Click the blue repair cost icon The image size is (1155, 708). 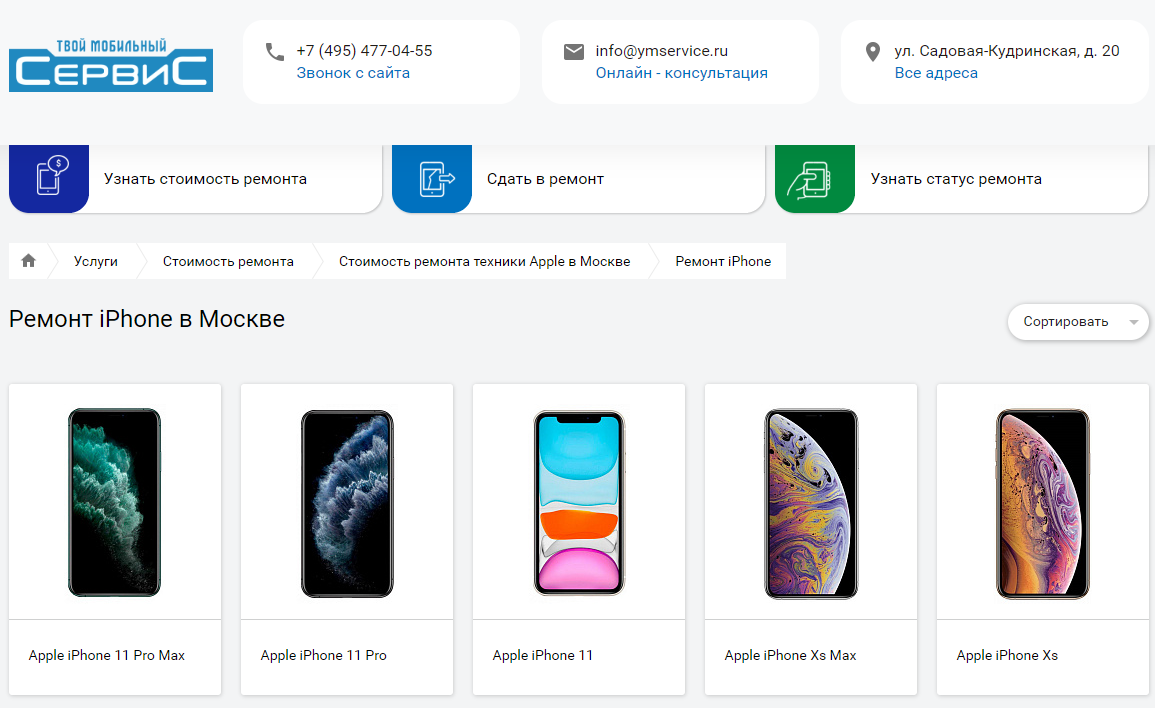click(49, 178)
